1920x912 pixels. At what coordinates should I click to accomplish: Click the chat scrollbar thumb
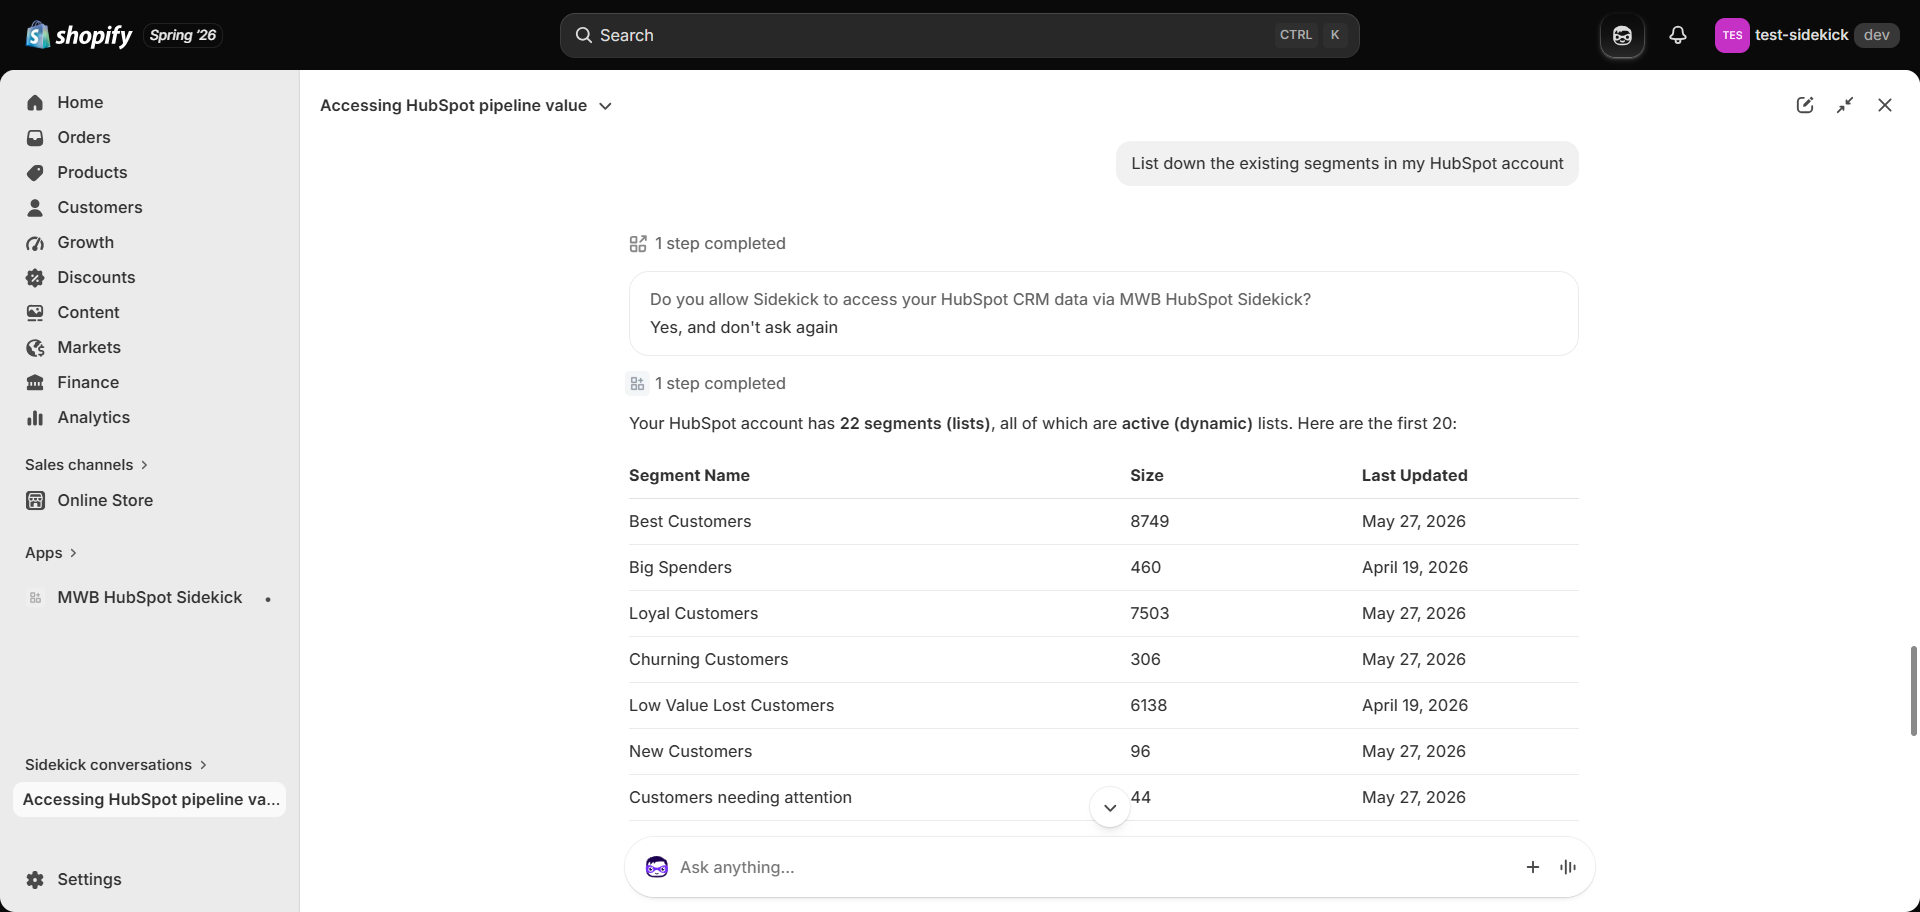coord(1913,690)
